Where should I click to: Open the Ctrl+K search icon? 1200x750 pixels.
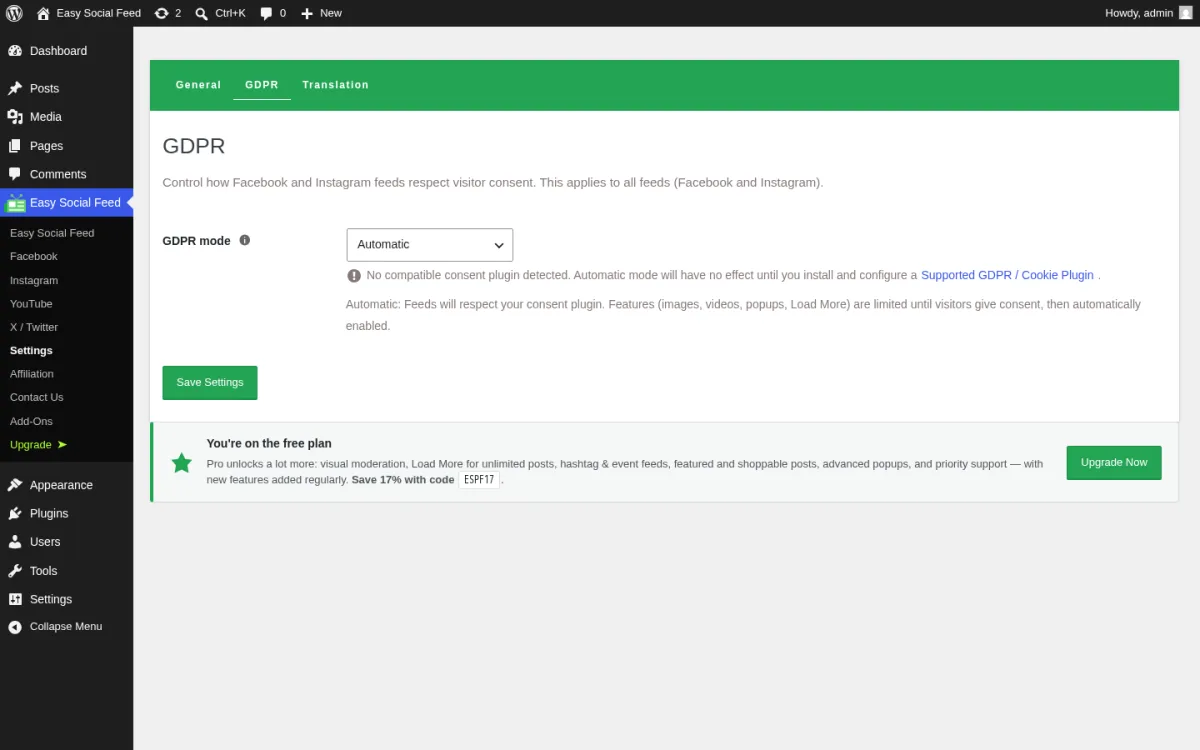coord(202,13)
